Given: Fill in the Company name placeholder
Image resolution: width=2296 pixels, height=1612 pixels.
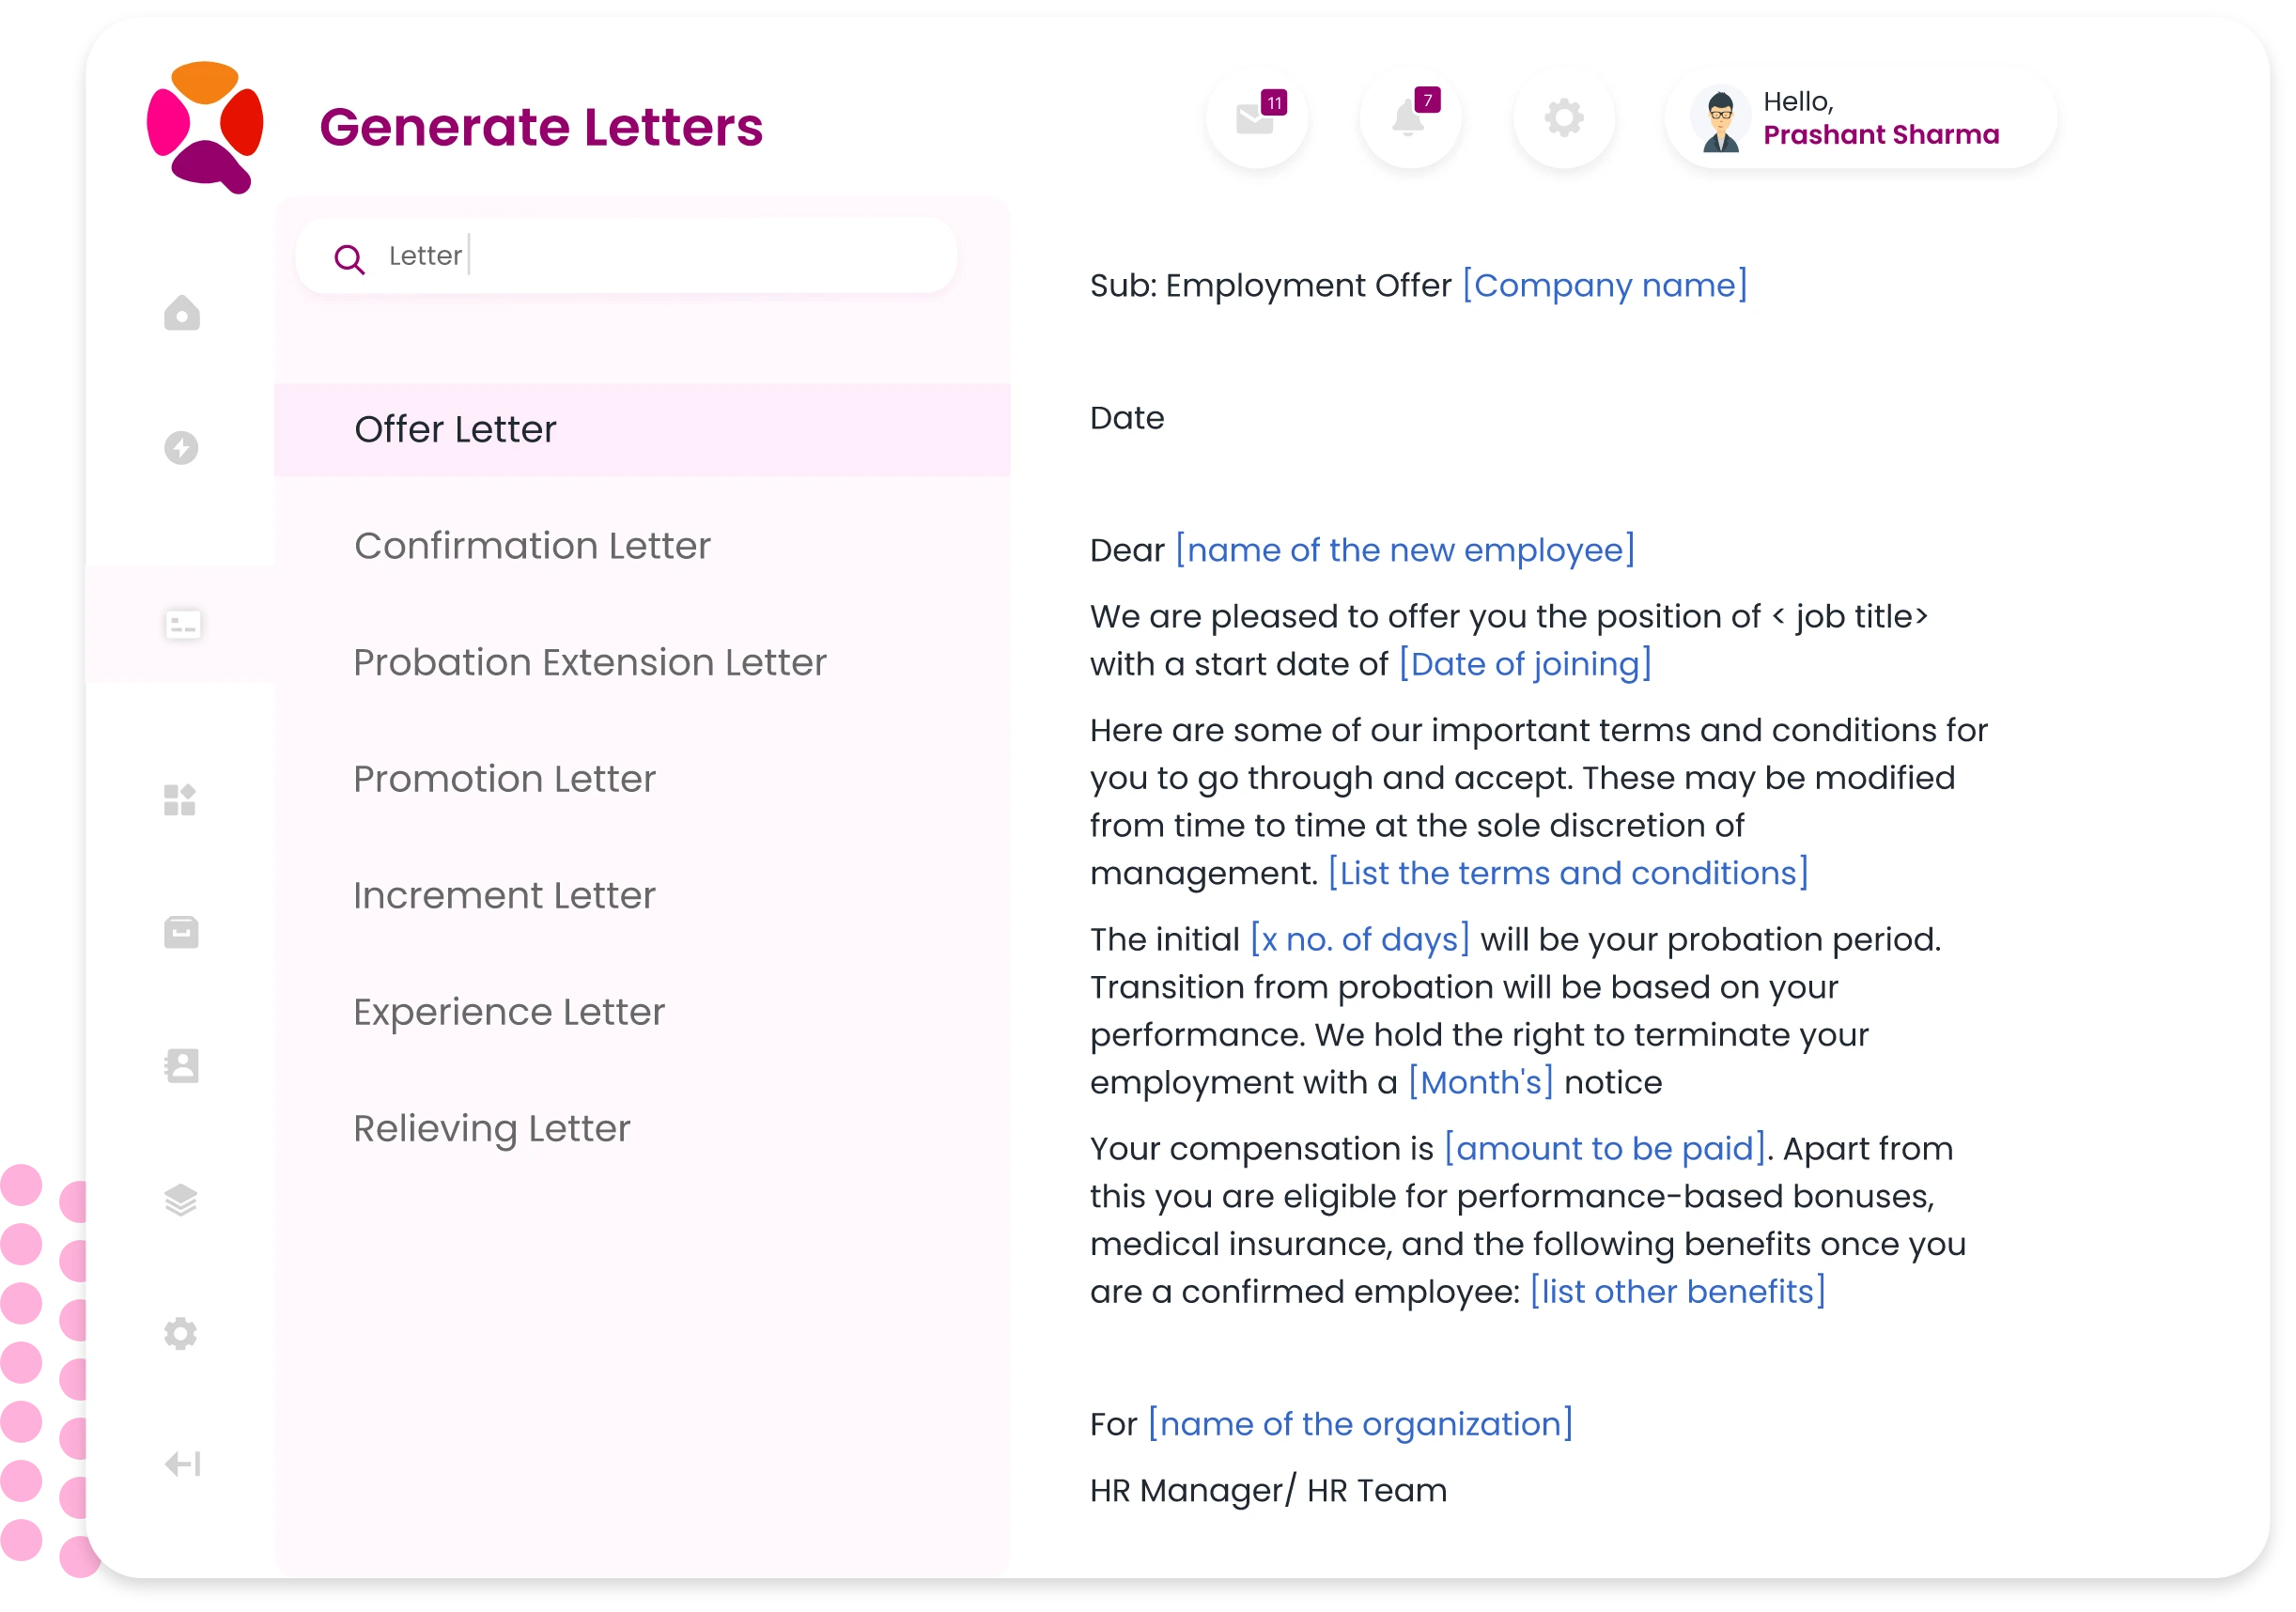Looking at the screenshot, I should [x=1603, y=286].
